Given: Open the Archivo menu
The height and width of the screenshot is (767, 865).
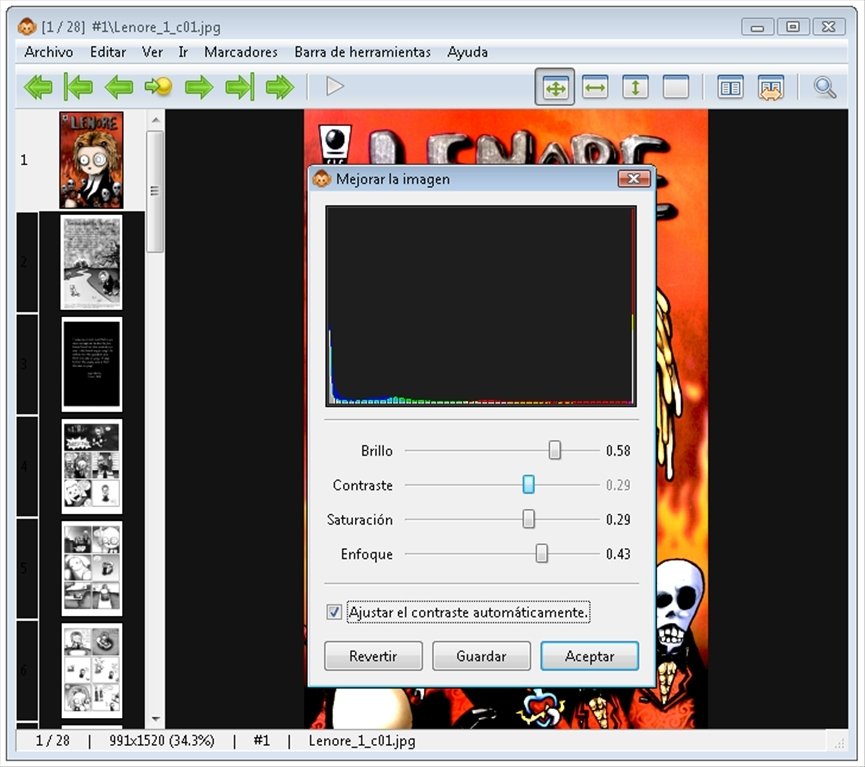Looking at the screenshot, I should (x=49, y=52).
